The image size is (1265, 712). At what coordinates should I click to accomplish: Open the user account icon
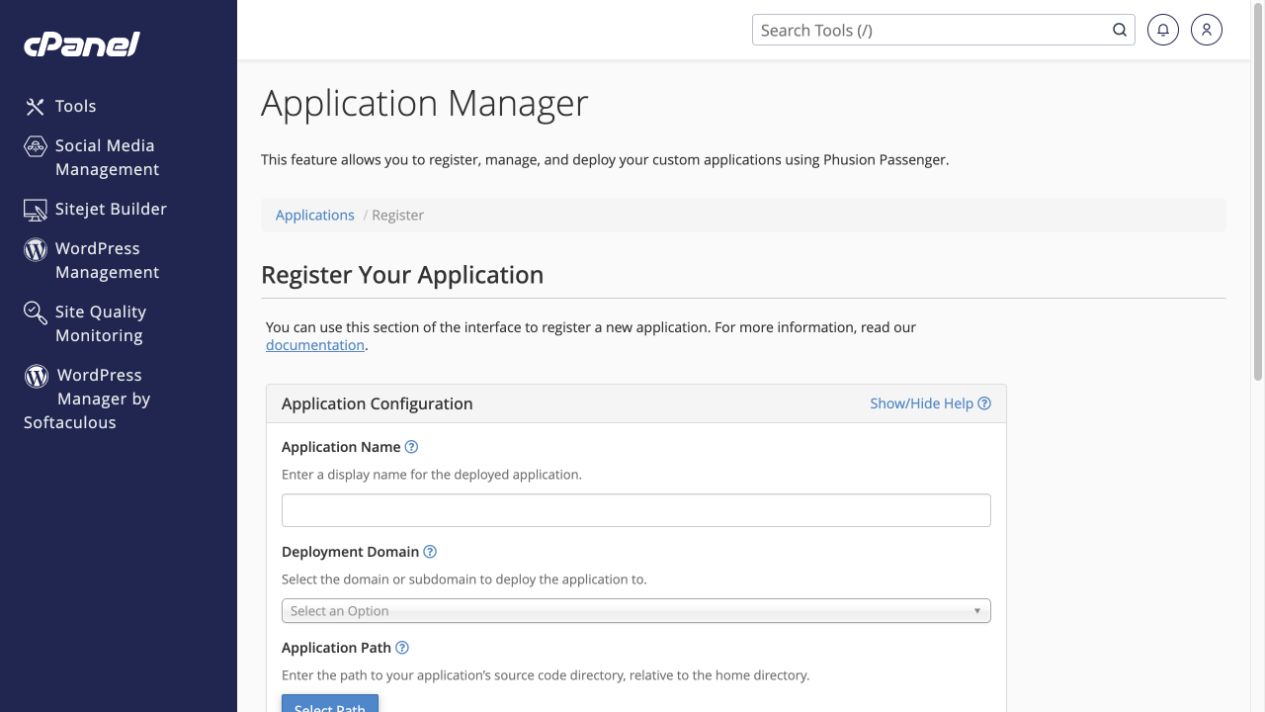(x=1207, y=30)
